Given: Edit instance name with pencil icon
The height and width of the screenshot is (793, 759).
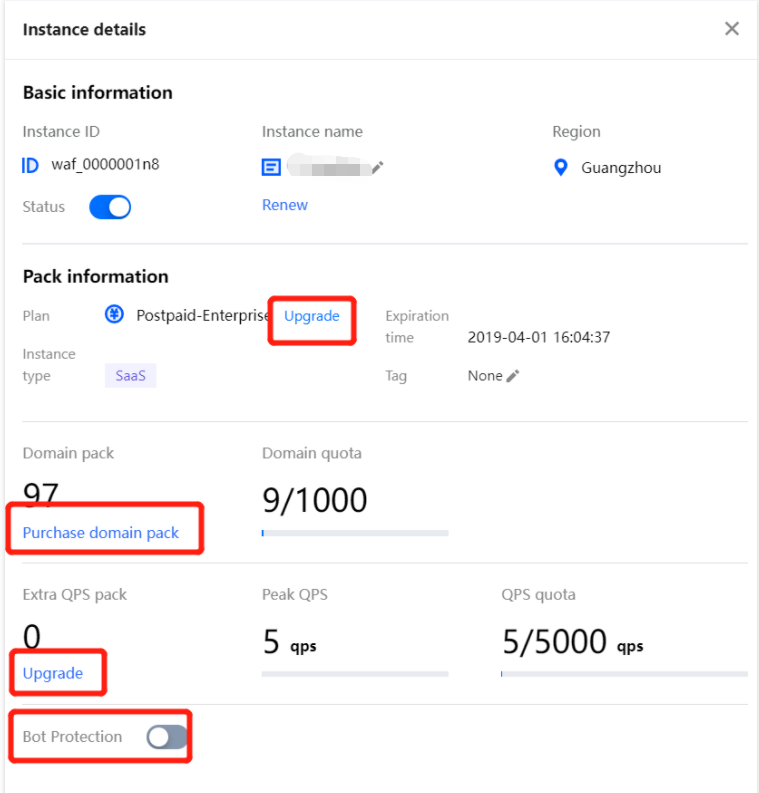Looking at the screenshot, I should pos(377,168).
